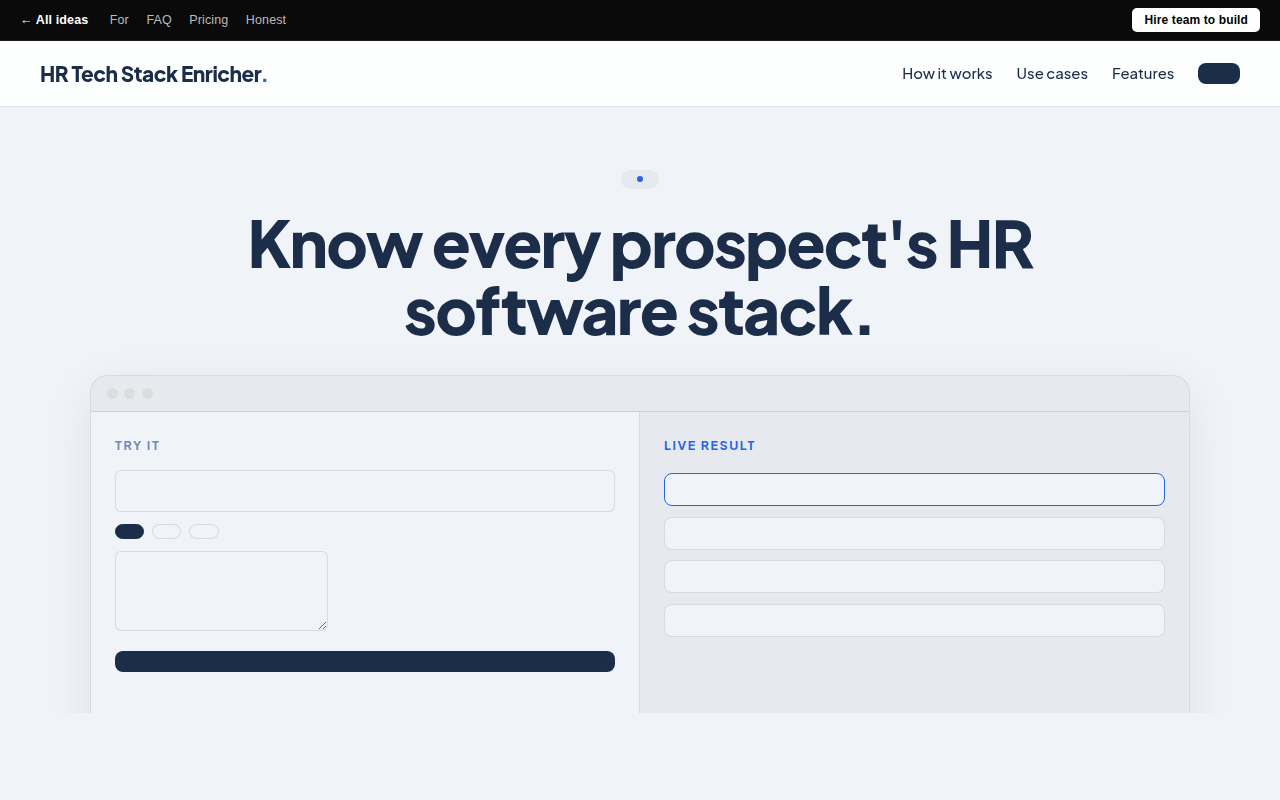Click the headline "Know every prospect's HR"
This screenshot has height=800, width=1280.
(640, 244)
